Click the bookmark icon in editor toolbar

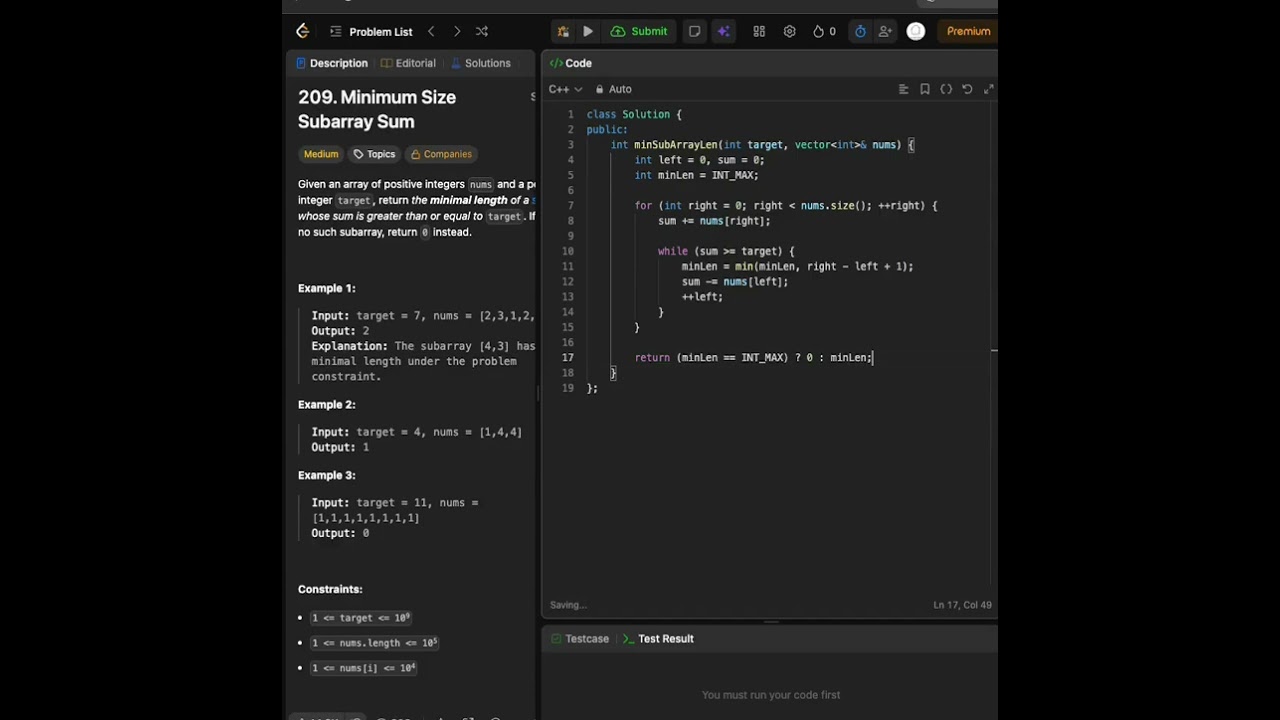925,89
